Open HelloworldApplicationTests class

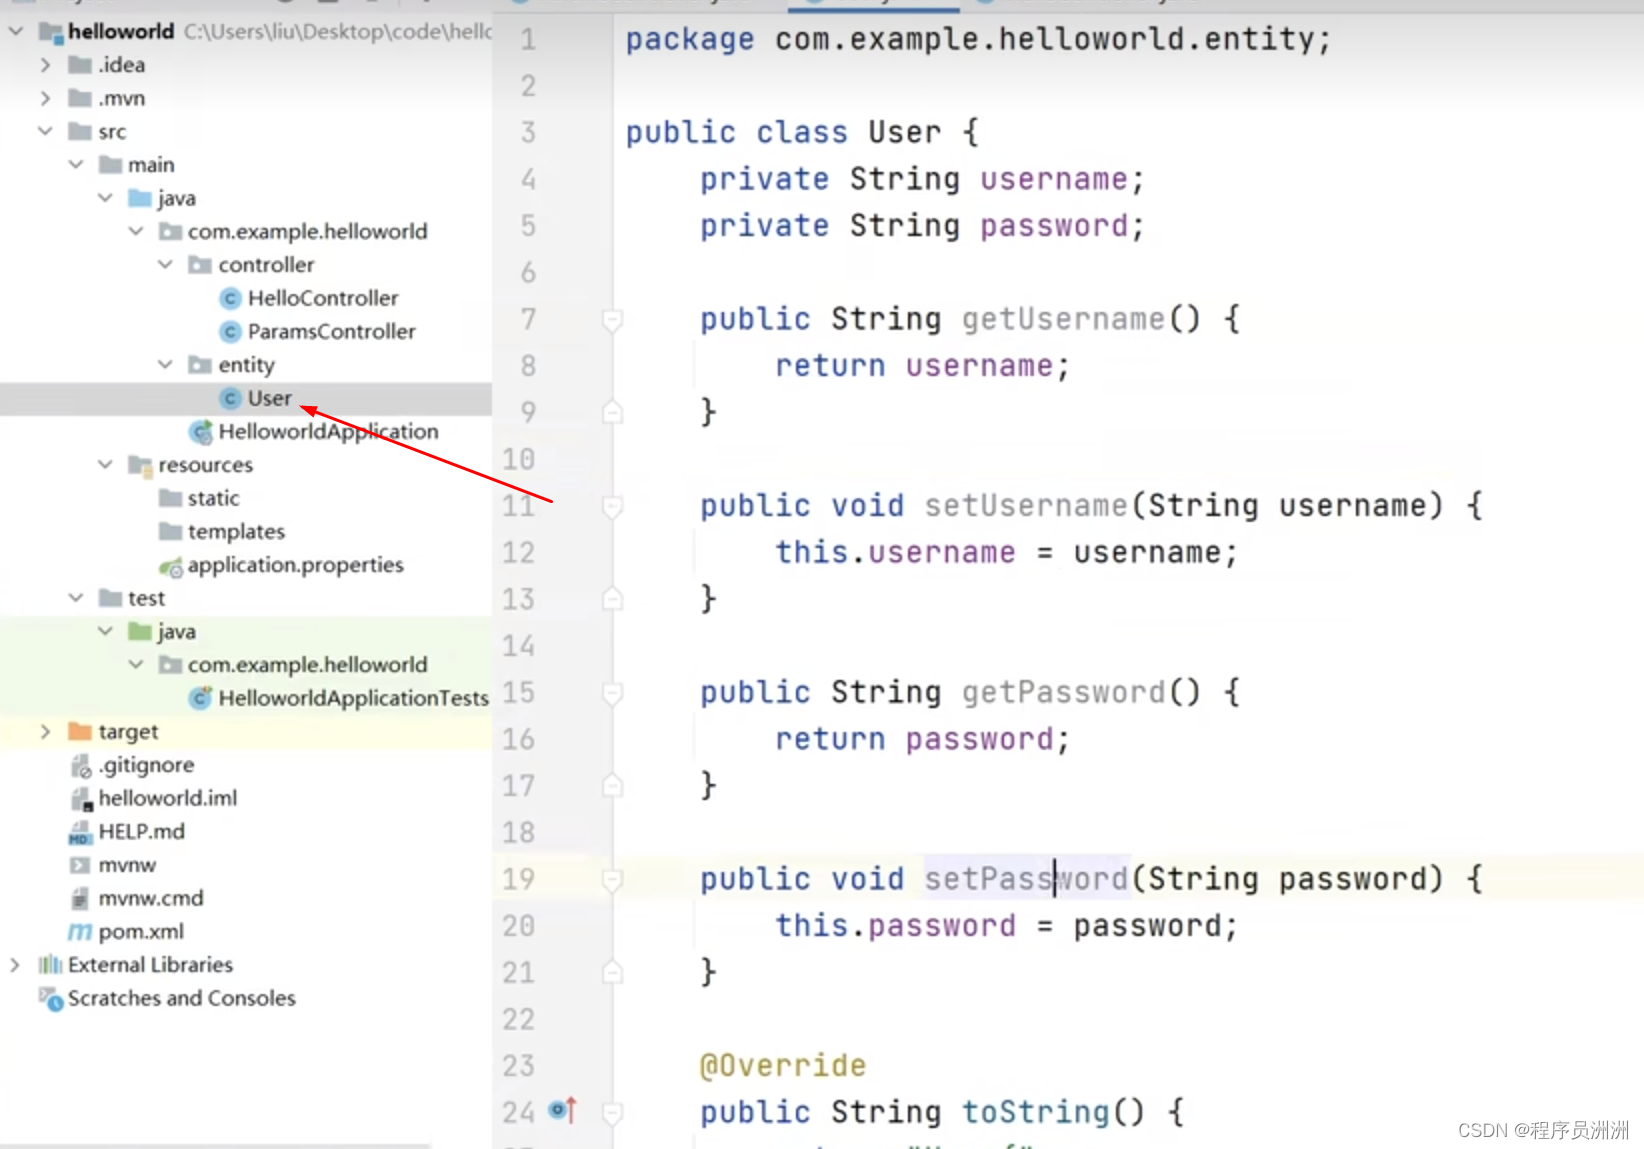[x=353, y=698]
